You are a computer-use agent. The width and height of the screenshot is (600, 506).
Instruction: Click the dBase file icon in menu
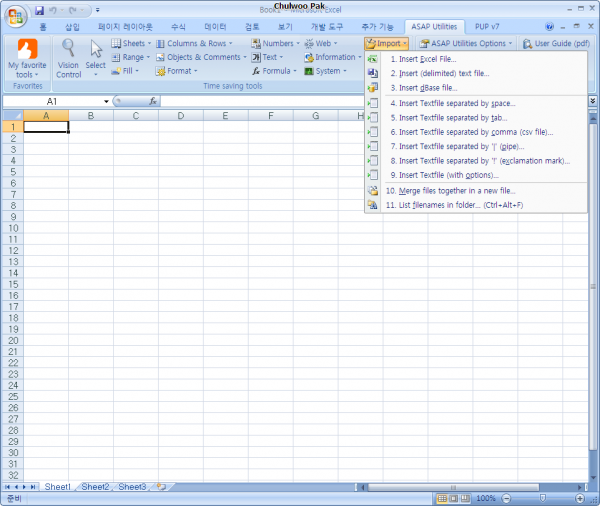tap(372, 88)
